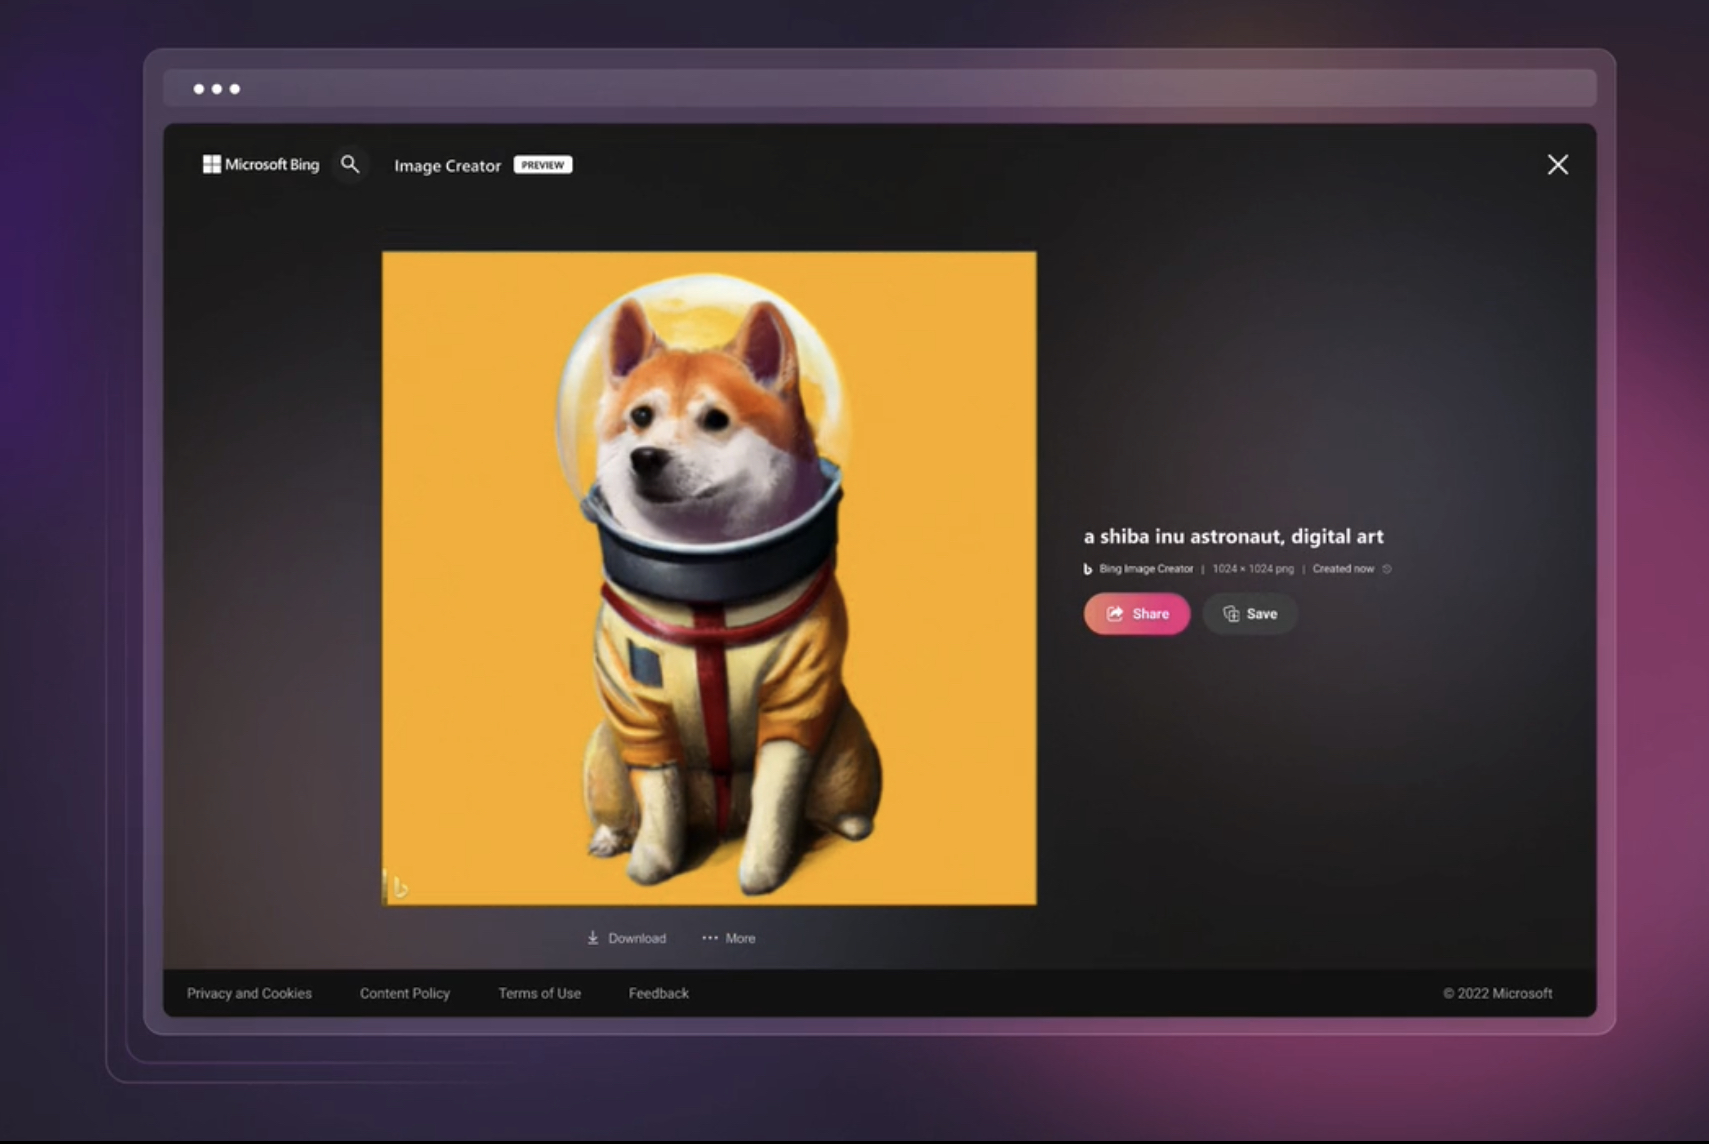
Task: Click the 'Bing Image Creator' attribution text
Action: click(x=1146, y=569)
